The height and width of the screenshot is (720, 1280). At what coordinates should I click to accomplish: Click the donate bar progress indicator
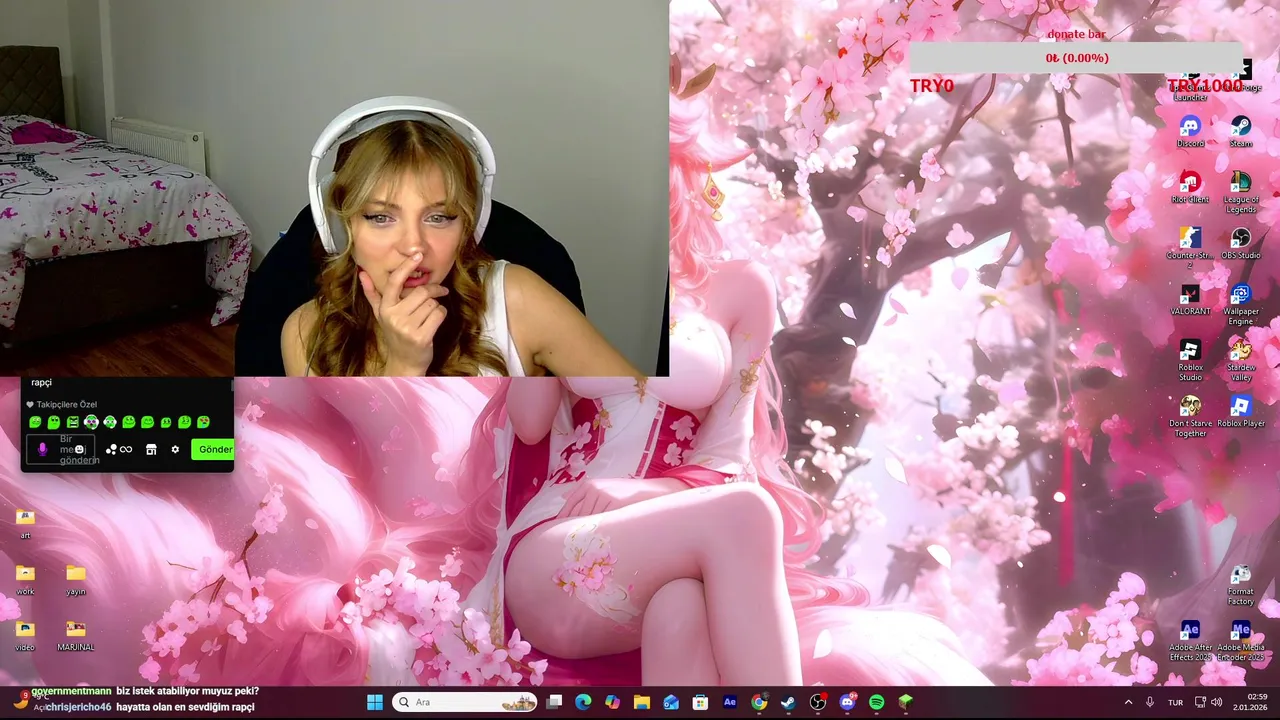1076,58
